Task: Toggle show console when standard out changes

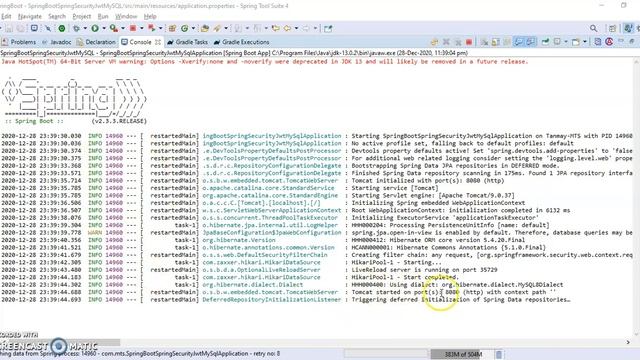Action: pos(519,42)
